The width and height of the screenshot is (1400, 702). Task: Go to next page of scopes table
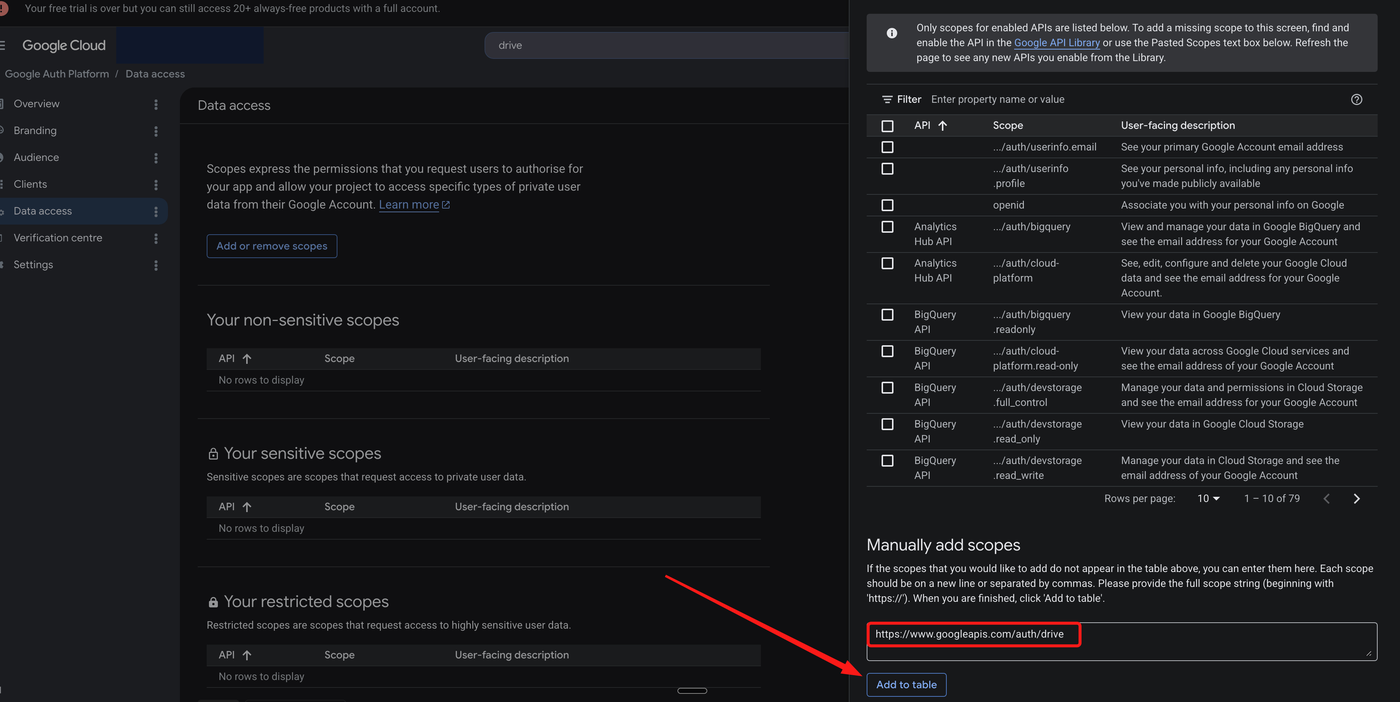point(1357,498)
